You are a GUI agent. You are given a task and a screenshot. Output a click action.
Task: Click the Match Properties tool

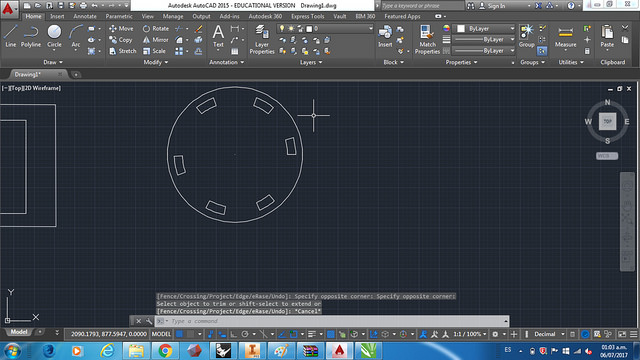coord(427,39)
